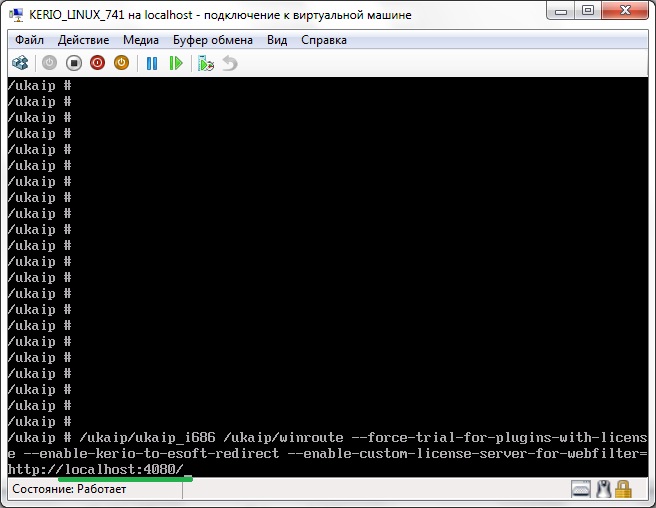The width and height of the screenshot is (656, 508).
Task: Click the Revert (undo arrow) toolbar icon
Action: click(230, 63)
